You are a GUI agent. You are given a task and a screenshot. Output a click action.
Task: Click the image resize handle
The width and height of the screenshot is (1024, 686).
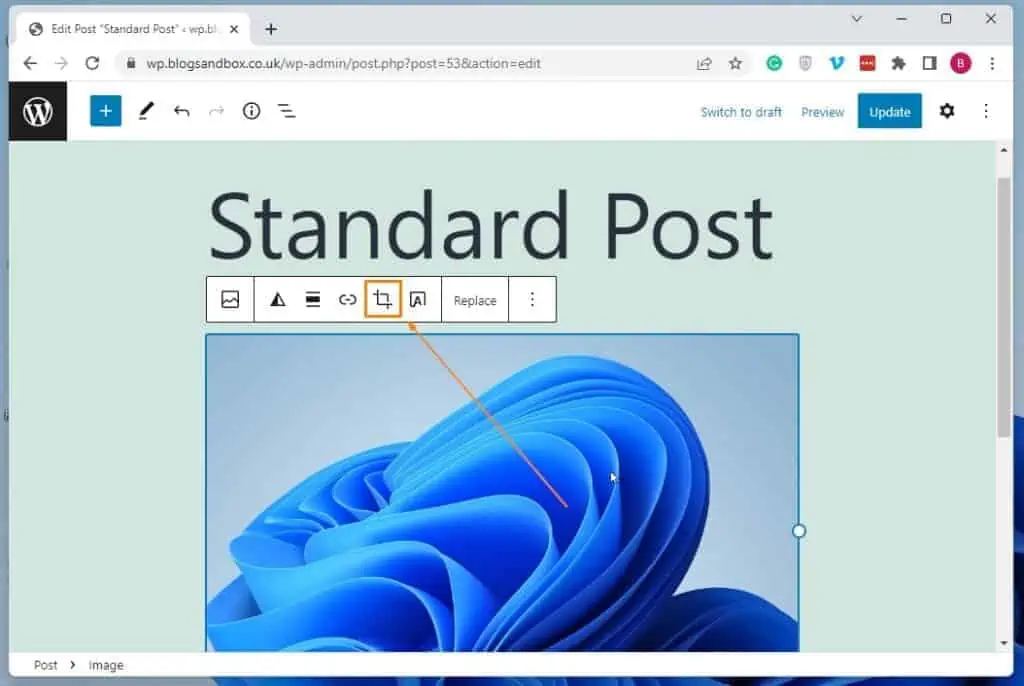[799, 531]
